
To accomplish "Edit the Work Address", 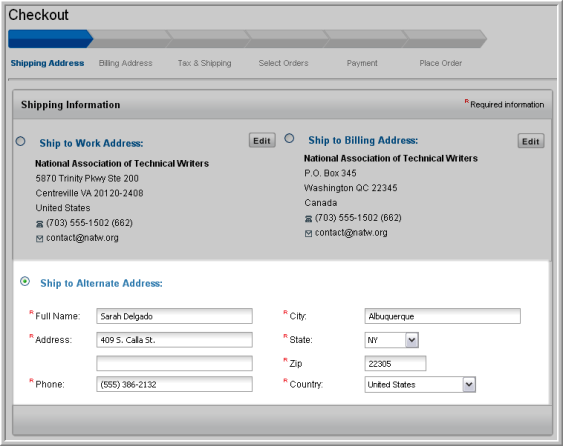I will (x=262, y=141).
